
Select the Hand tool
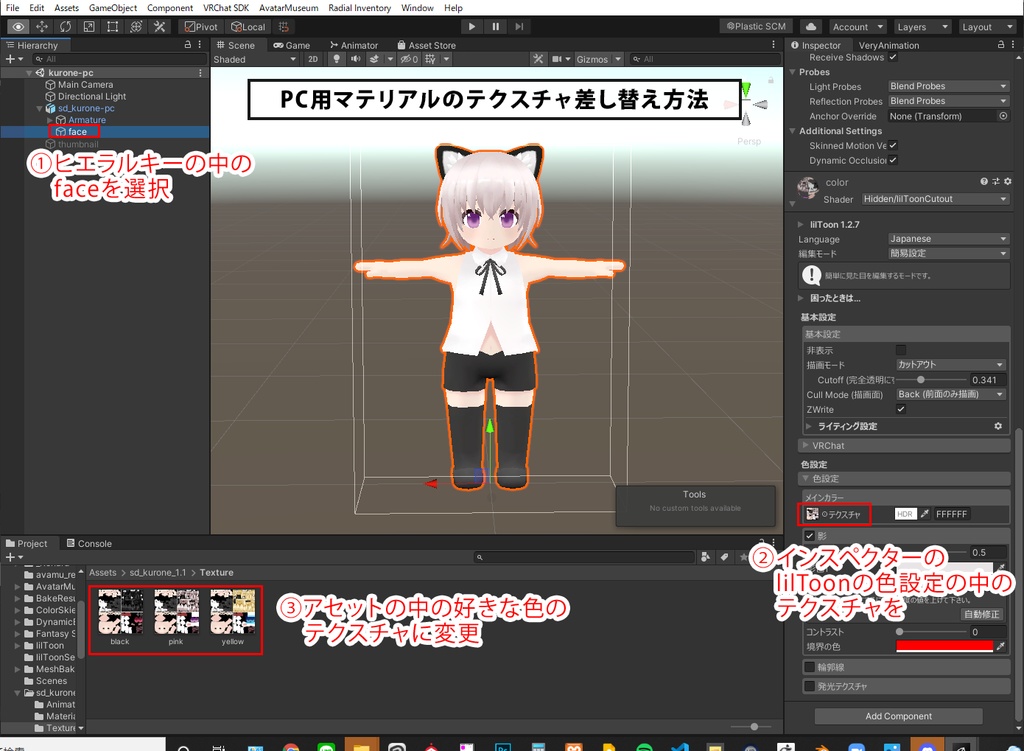coord(18,26)
